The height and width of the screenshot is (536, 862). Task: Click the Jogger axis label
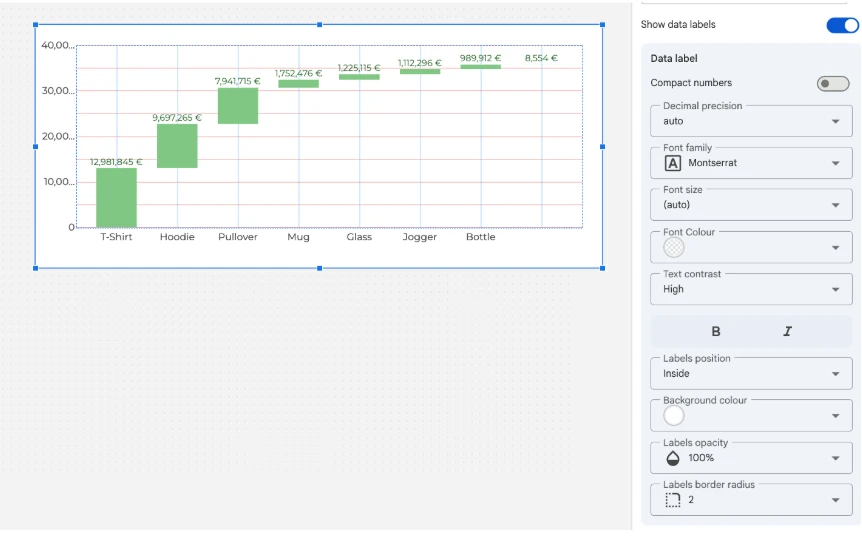click(x=419, y=237)
